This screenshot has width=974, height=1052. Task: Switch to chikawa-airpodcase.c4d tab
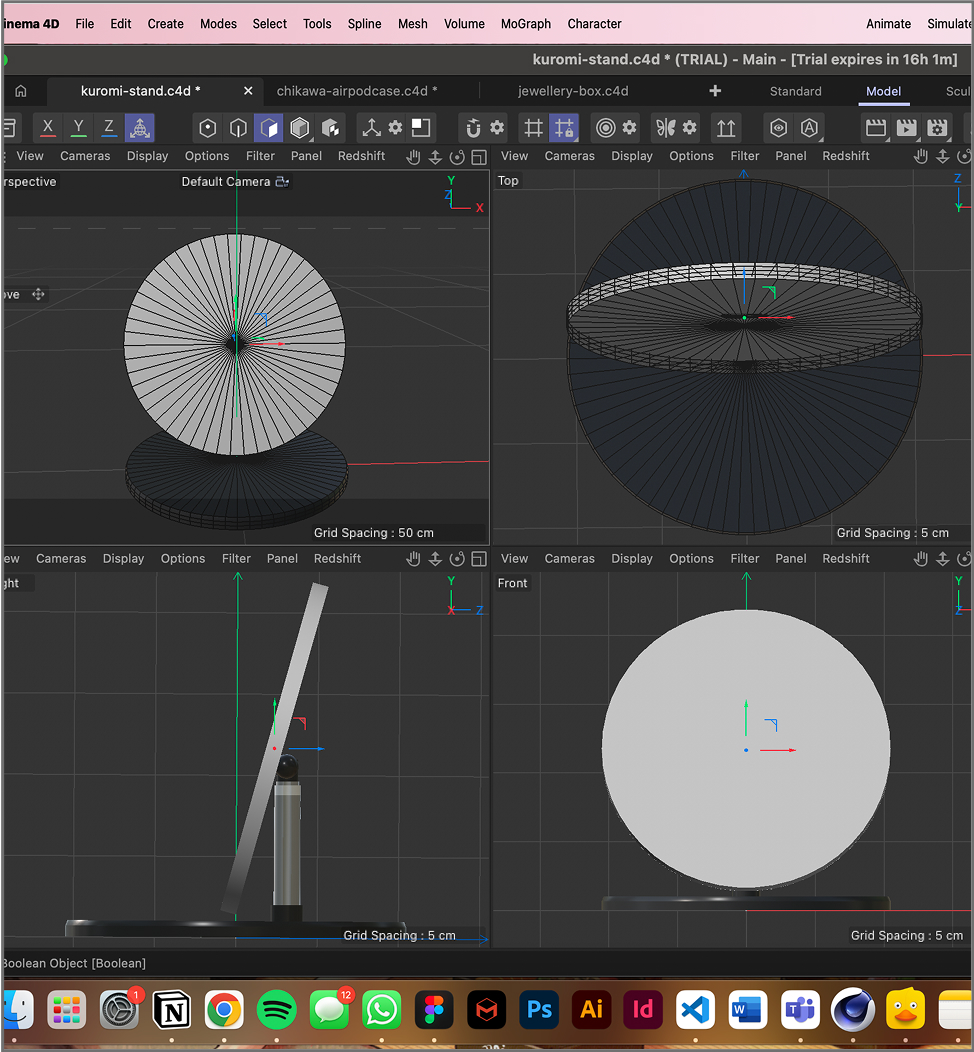(x=357, y=91)
